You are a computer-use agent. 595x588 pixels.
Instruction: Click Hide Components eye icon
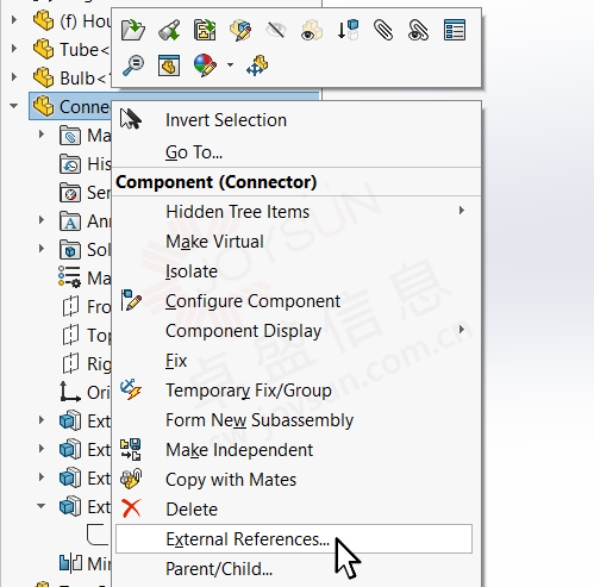(276, 30)
